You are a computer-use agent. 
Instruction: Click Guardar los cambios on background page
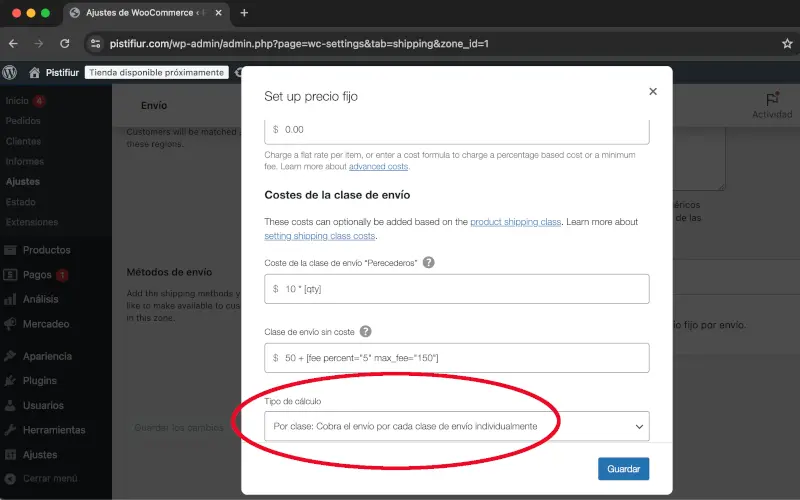tap(179, 428)
